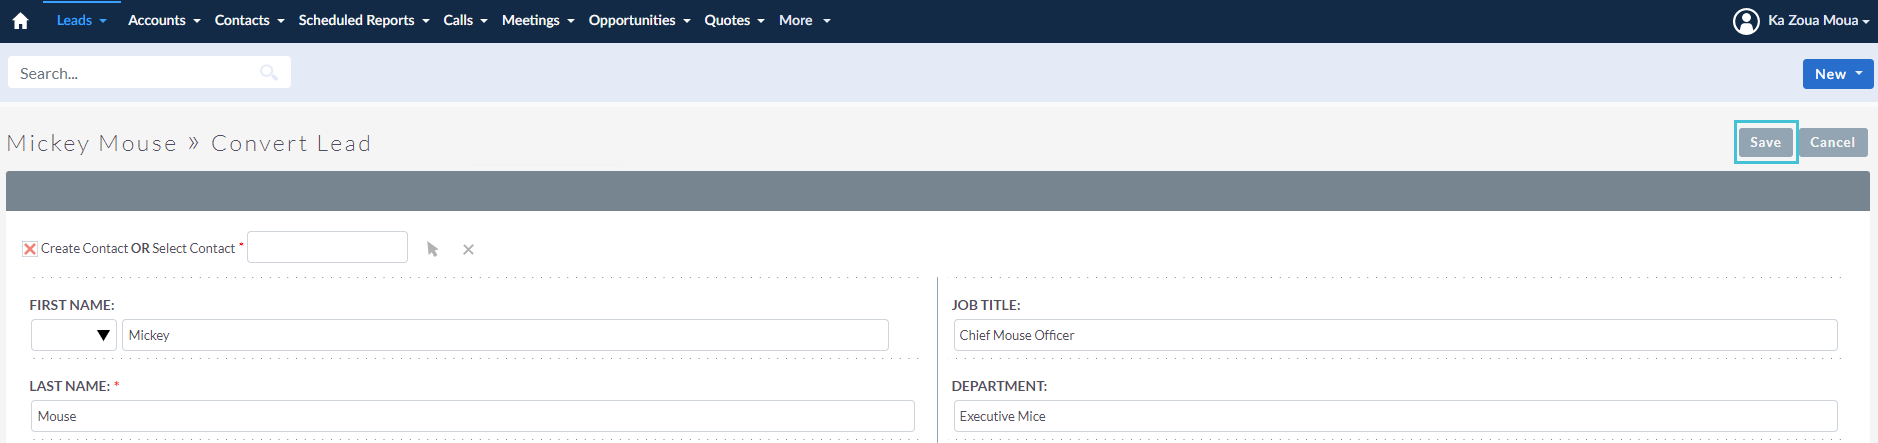Expand the Accounts menu

(x=164, y=20)
